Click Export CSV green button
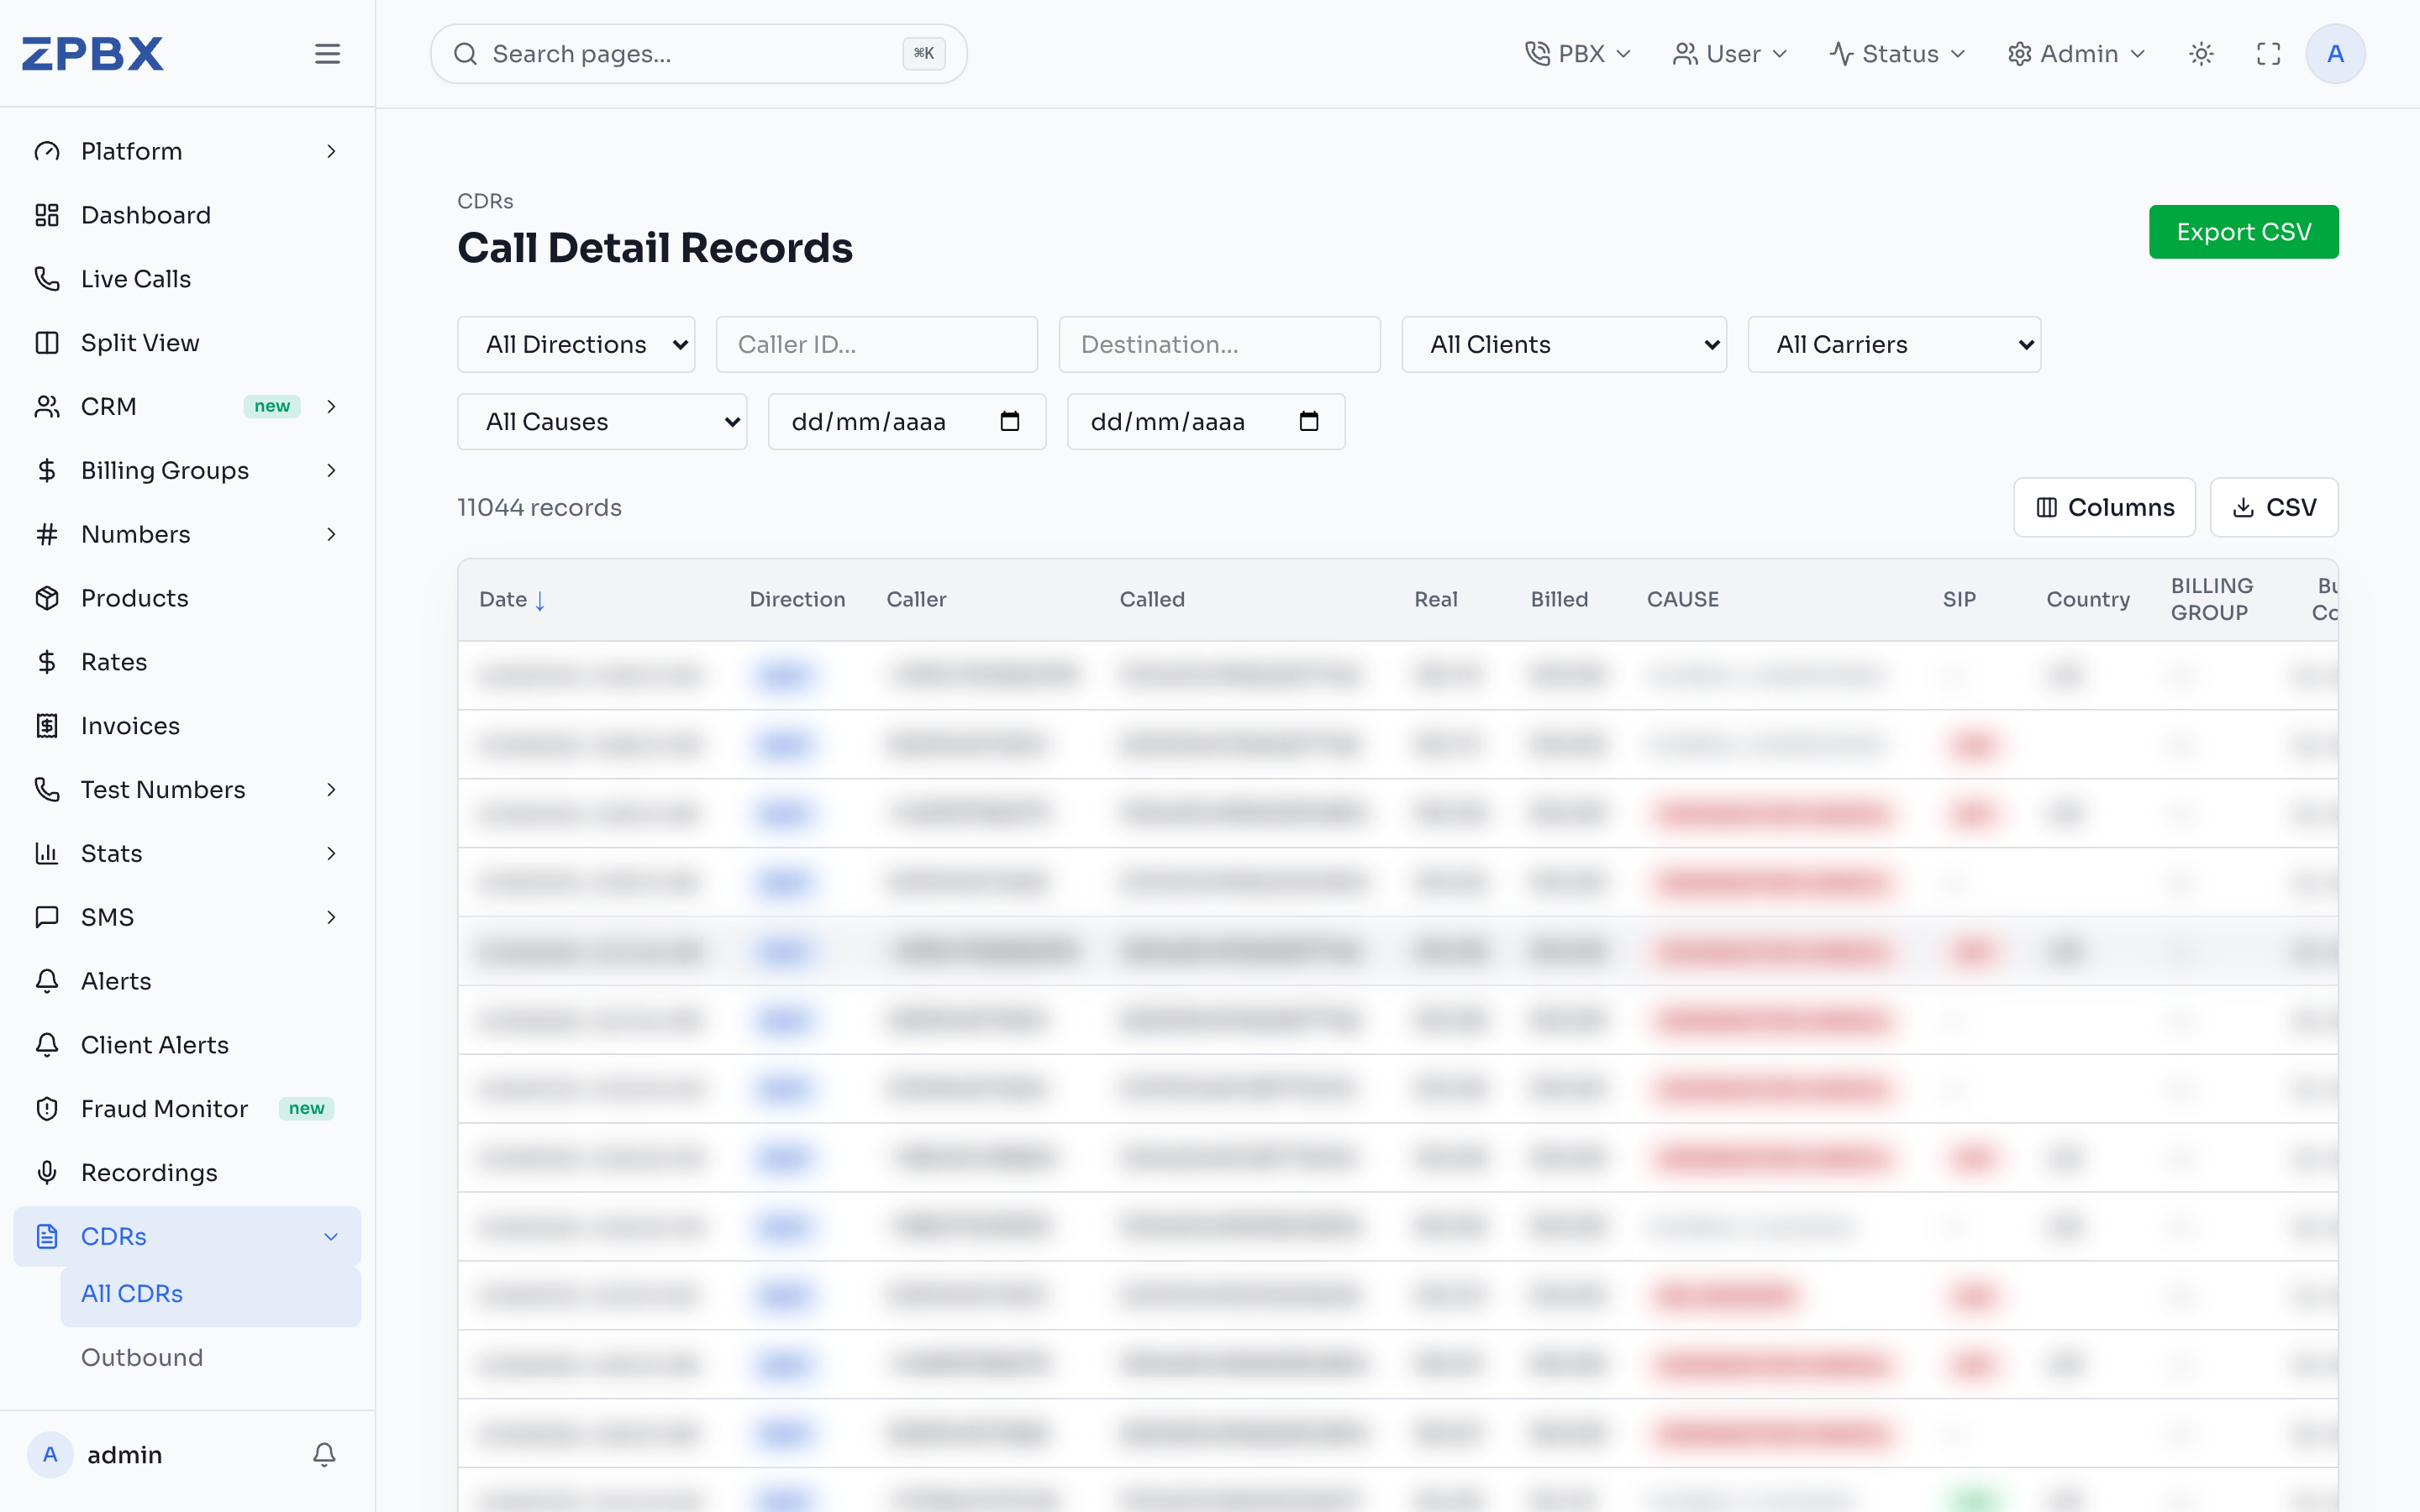The image size is (2420, 1512). pyautogui.click(x=2243, y=232)
